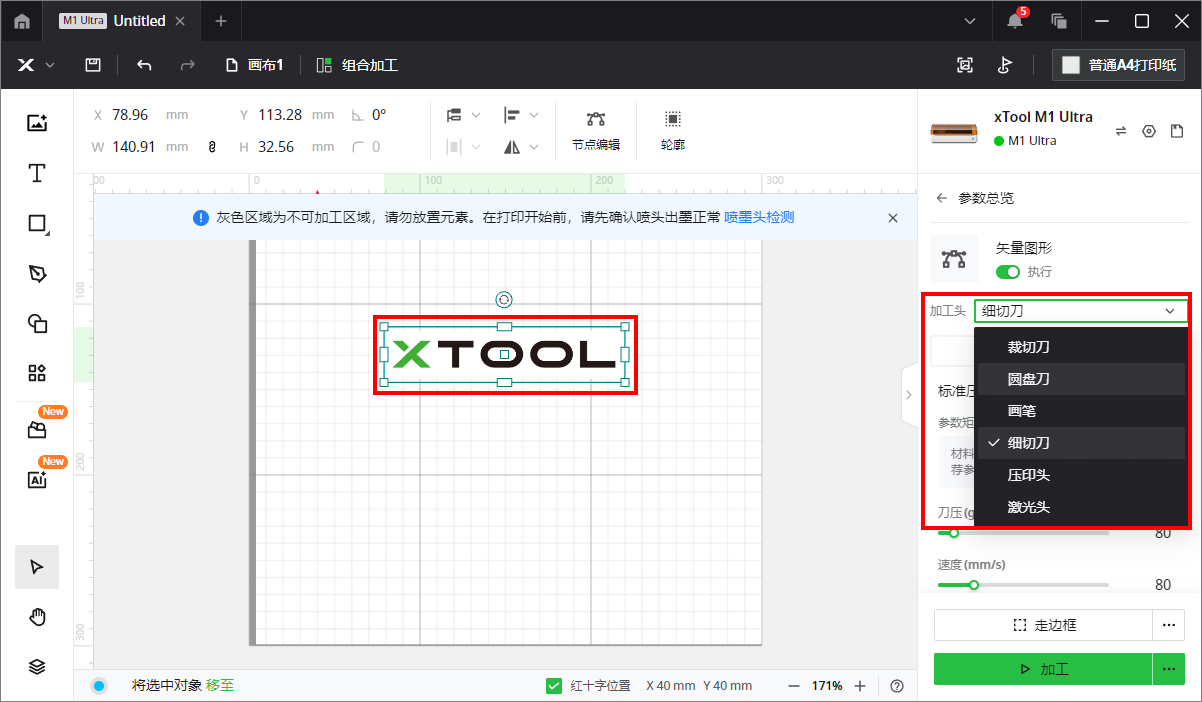The width and height of the screenshot is (1202, 702).
Task: Start processing with the green 加工 button
Action: [1043, 669]
